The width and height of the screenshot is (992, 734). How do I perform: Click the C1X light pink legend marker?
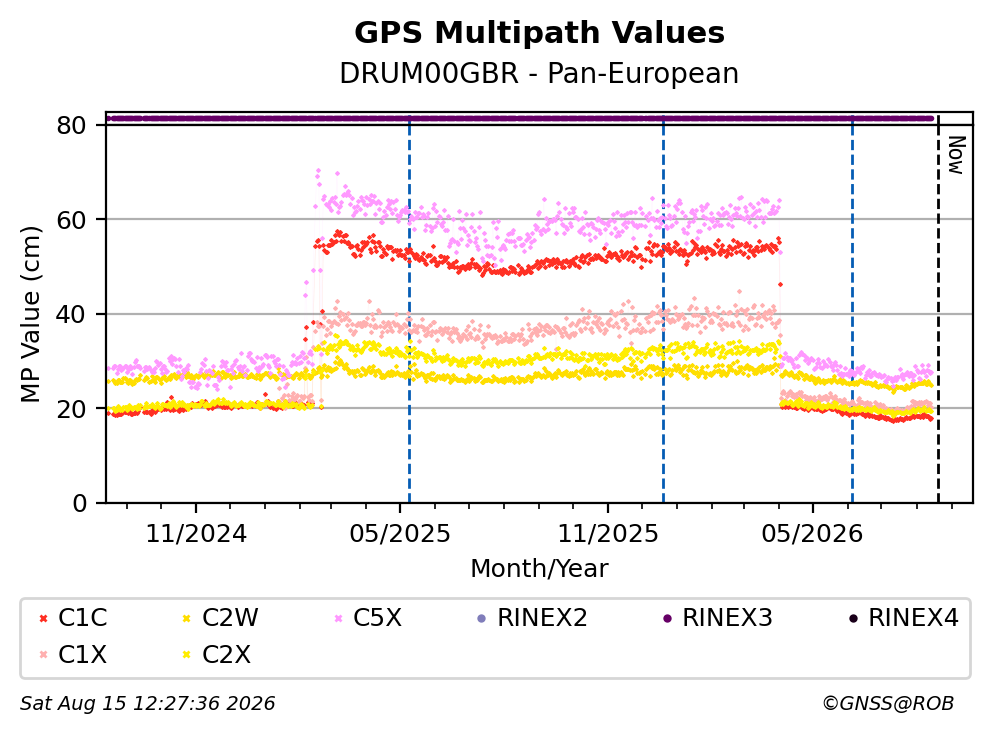point(43,655)
